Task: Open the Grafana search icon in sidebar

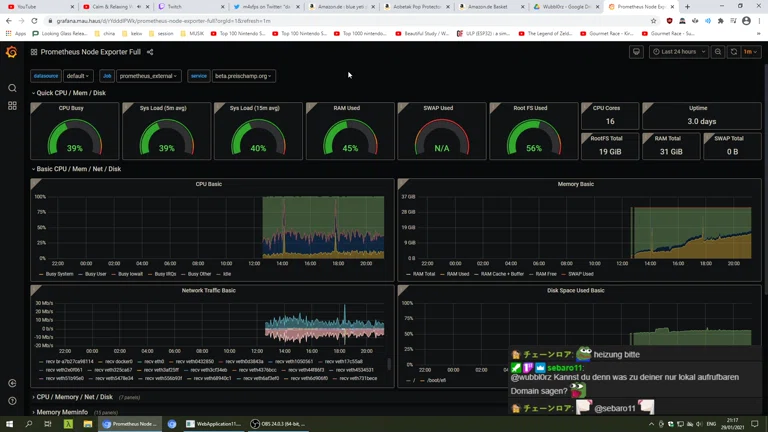Action: pyautogui.click(x=12, y=88)
